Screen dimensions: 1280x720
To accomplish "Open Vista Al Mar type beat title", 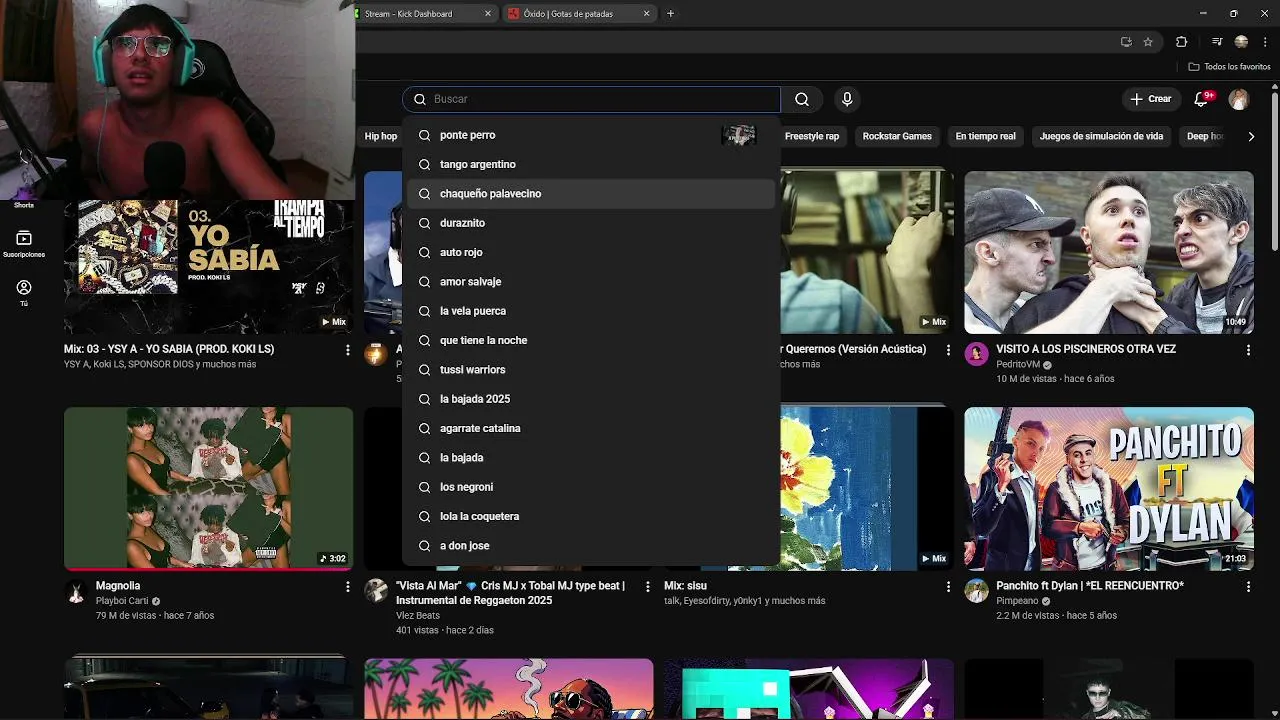I will point(510,593).
